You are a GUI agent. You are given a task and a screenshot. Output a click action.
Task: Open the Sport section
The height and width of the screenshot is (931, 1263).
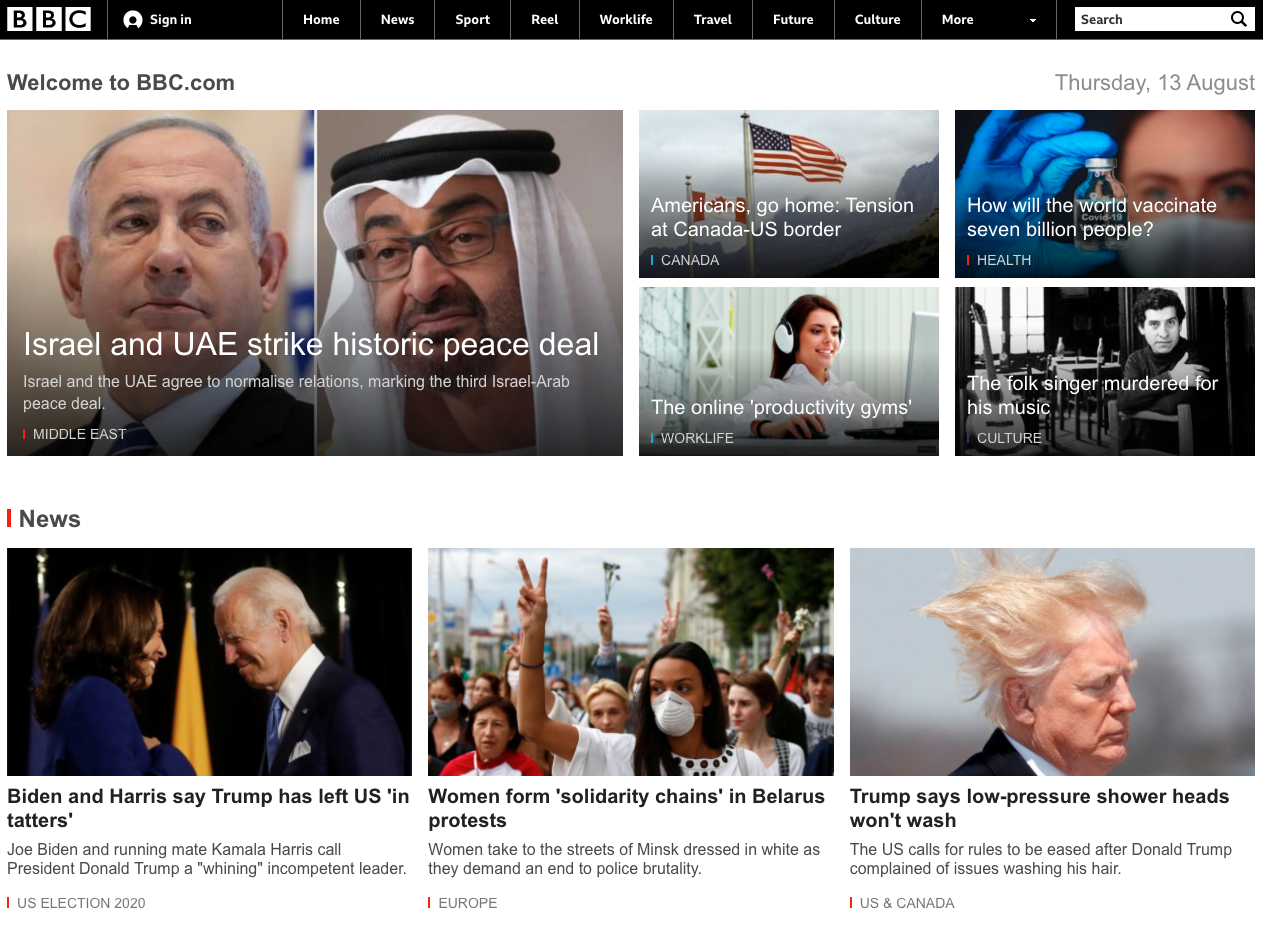(471, 18)
